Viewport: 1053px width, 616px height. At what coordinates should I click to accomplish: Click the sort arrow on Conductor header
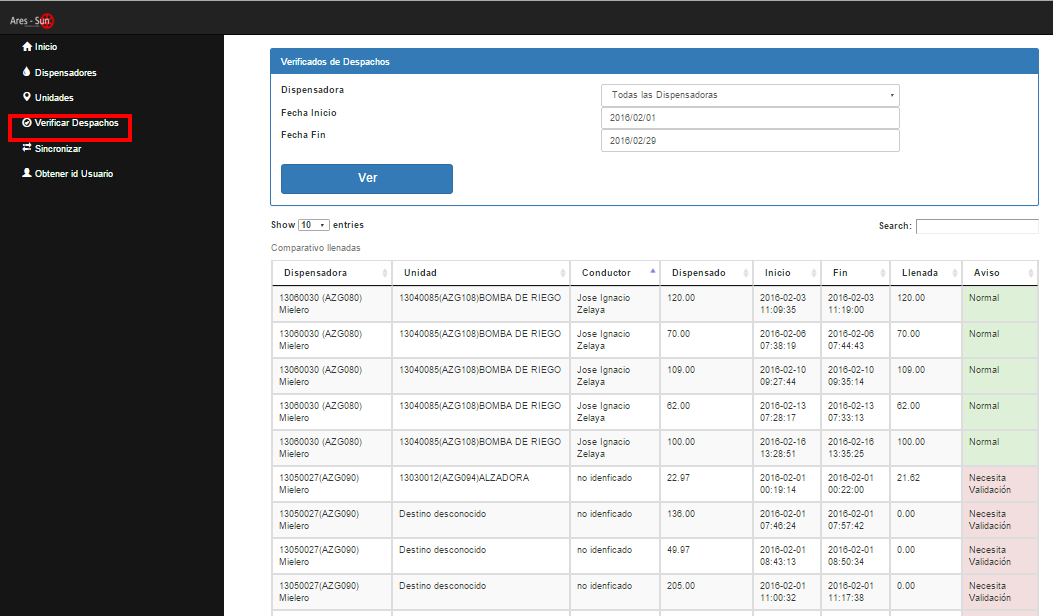652,272
